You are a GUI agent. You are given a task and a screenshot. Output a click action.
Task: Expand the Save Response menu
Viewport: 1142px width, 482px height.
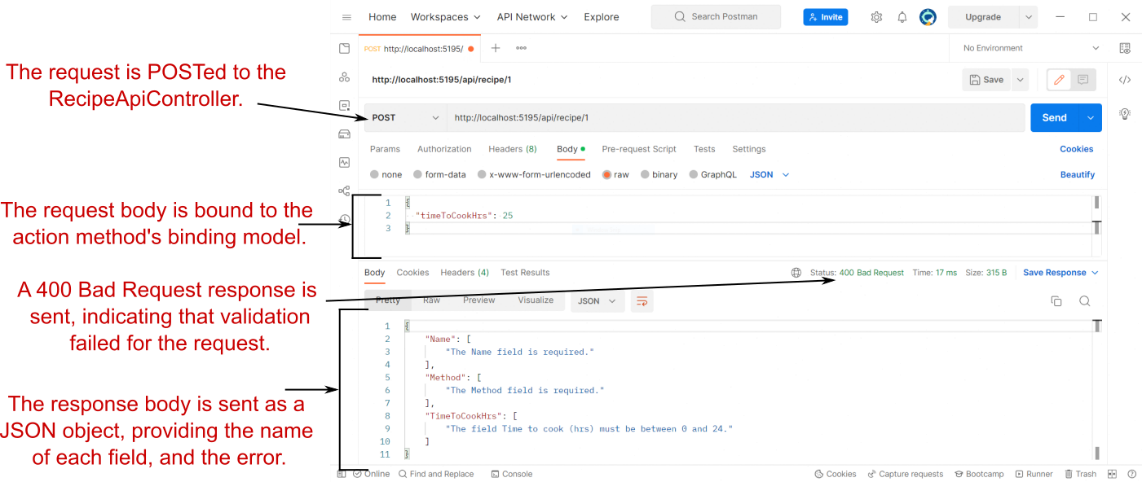click(x=1060, y=272)
